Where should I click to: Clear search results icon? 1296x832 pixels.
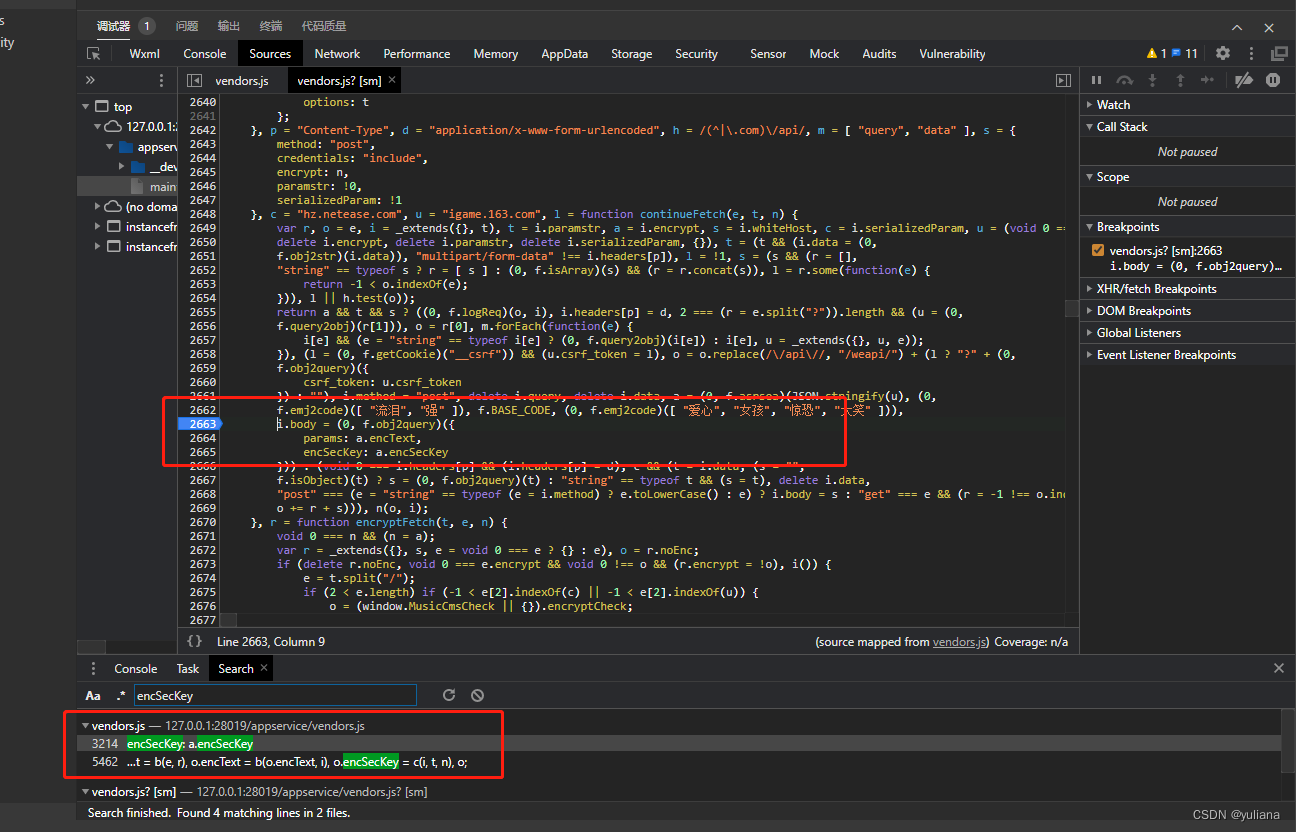pos(478,695)
